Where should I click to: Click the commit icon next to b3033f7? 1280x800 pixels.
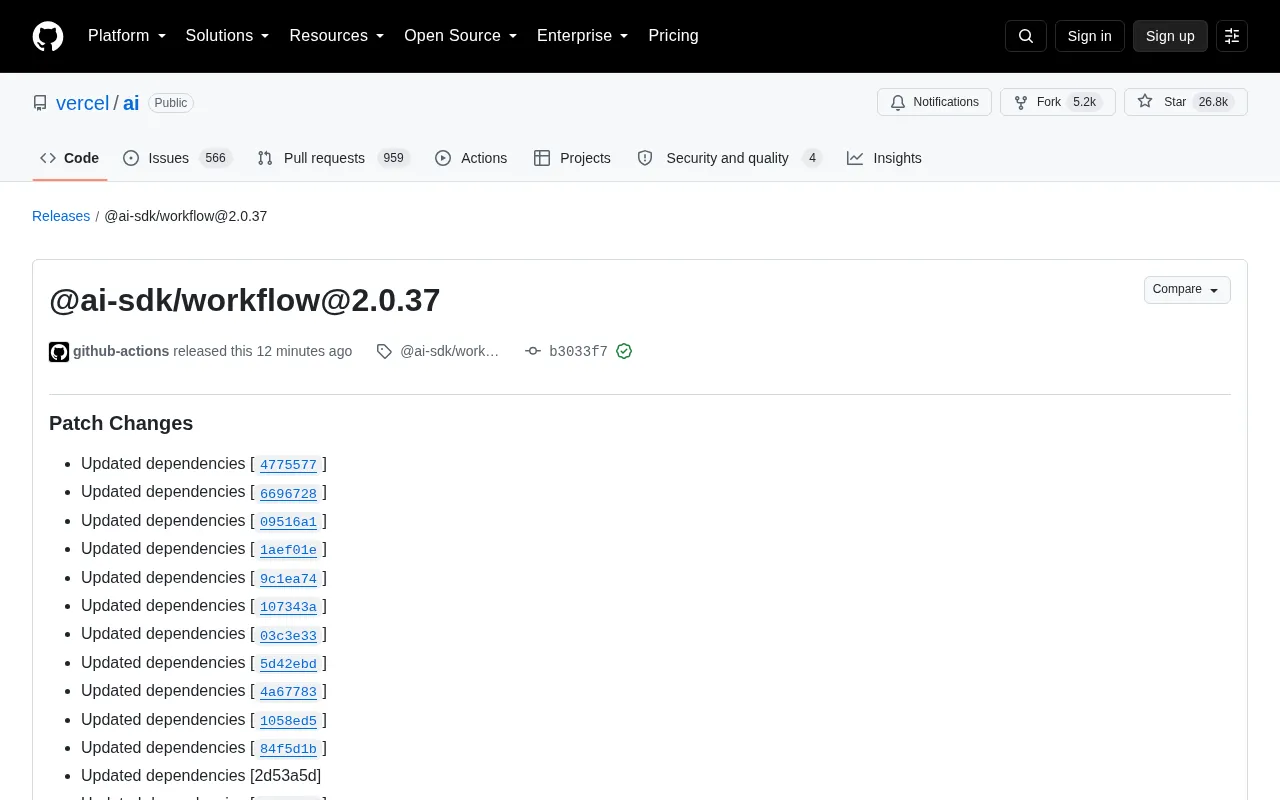point(533,351)
